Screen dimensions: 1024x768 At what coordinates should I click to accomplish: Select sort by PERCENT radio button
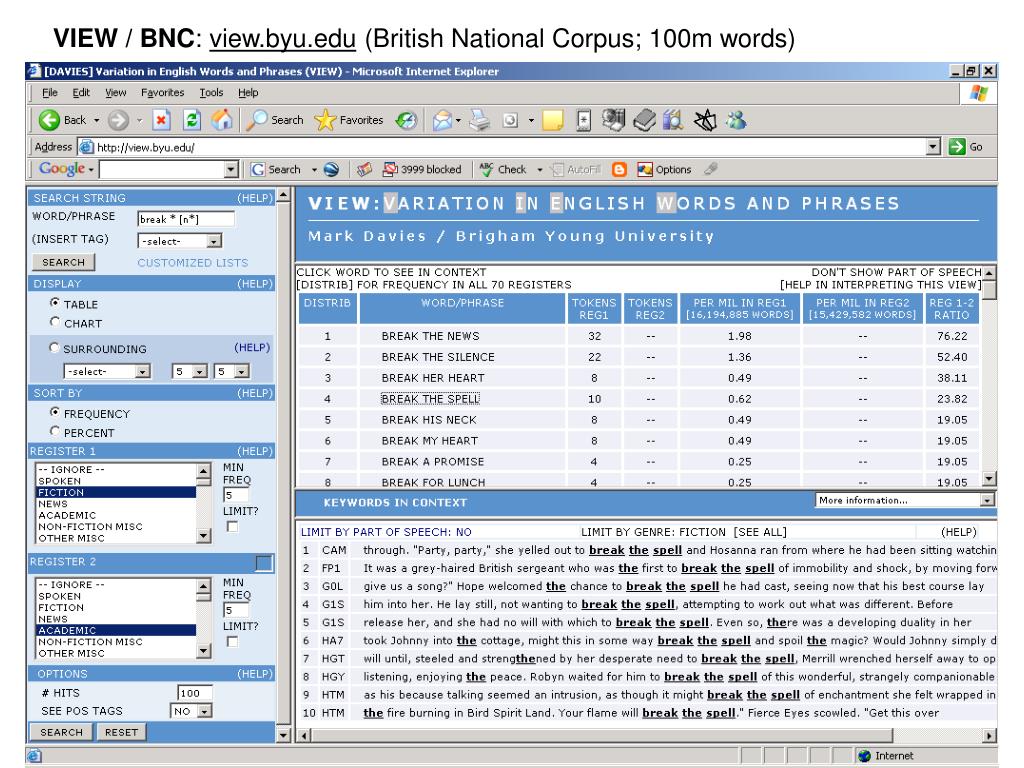point(55,431)
